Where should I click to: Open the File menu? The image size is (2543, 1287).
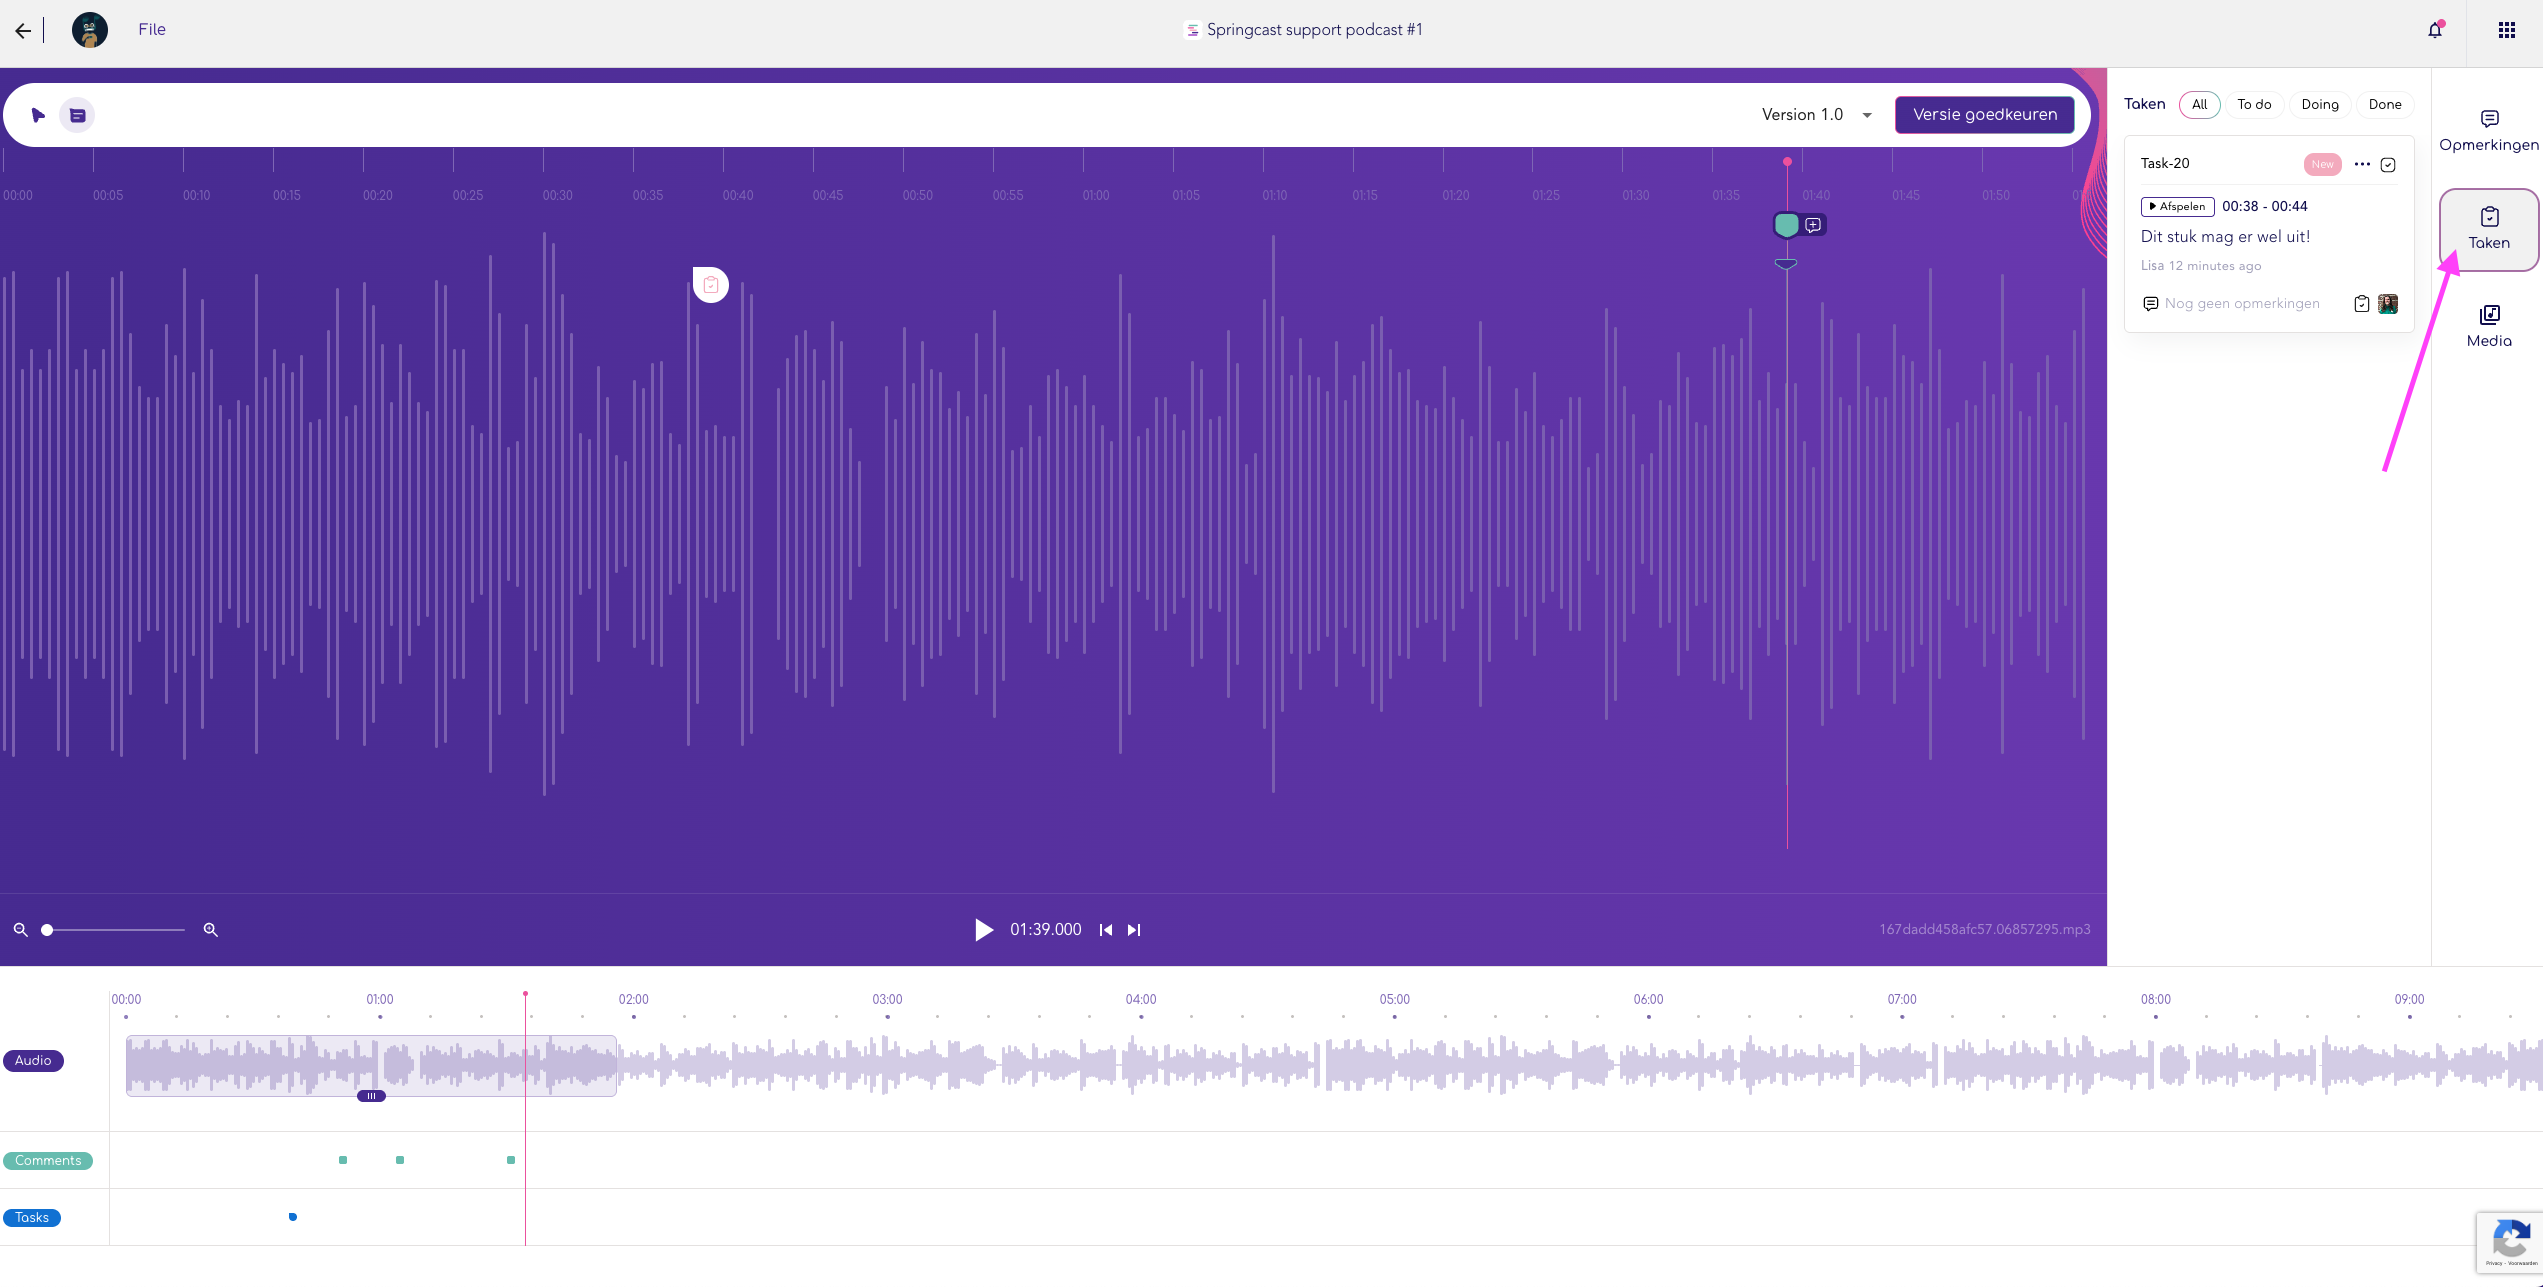tap(152, 30)
